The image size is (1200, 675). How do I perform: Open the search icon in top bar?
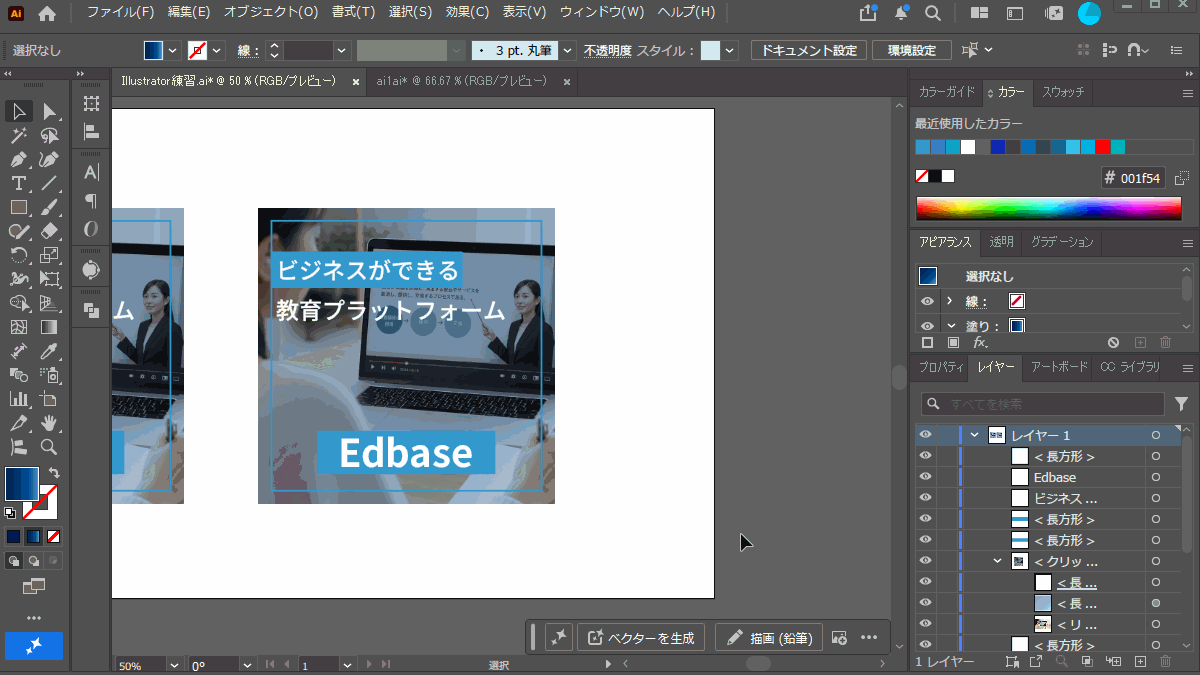(932, 14)
